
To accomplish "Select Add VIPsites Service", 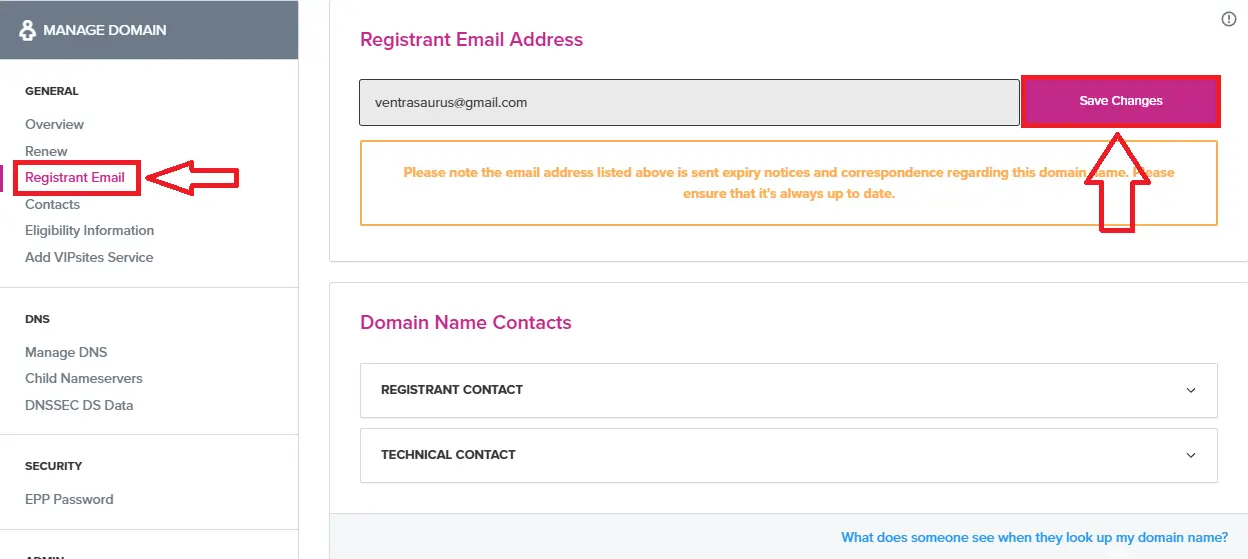I will click(x=89, y=257).
